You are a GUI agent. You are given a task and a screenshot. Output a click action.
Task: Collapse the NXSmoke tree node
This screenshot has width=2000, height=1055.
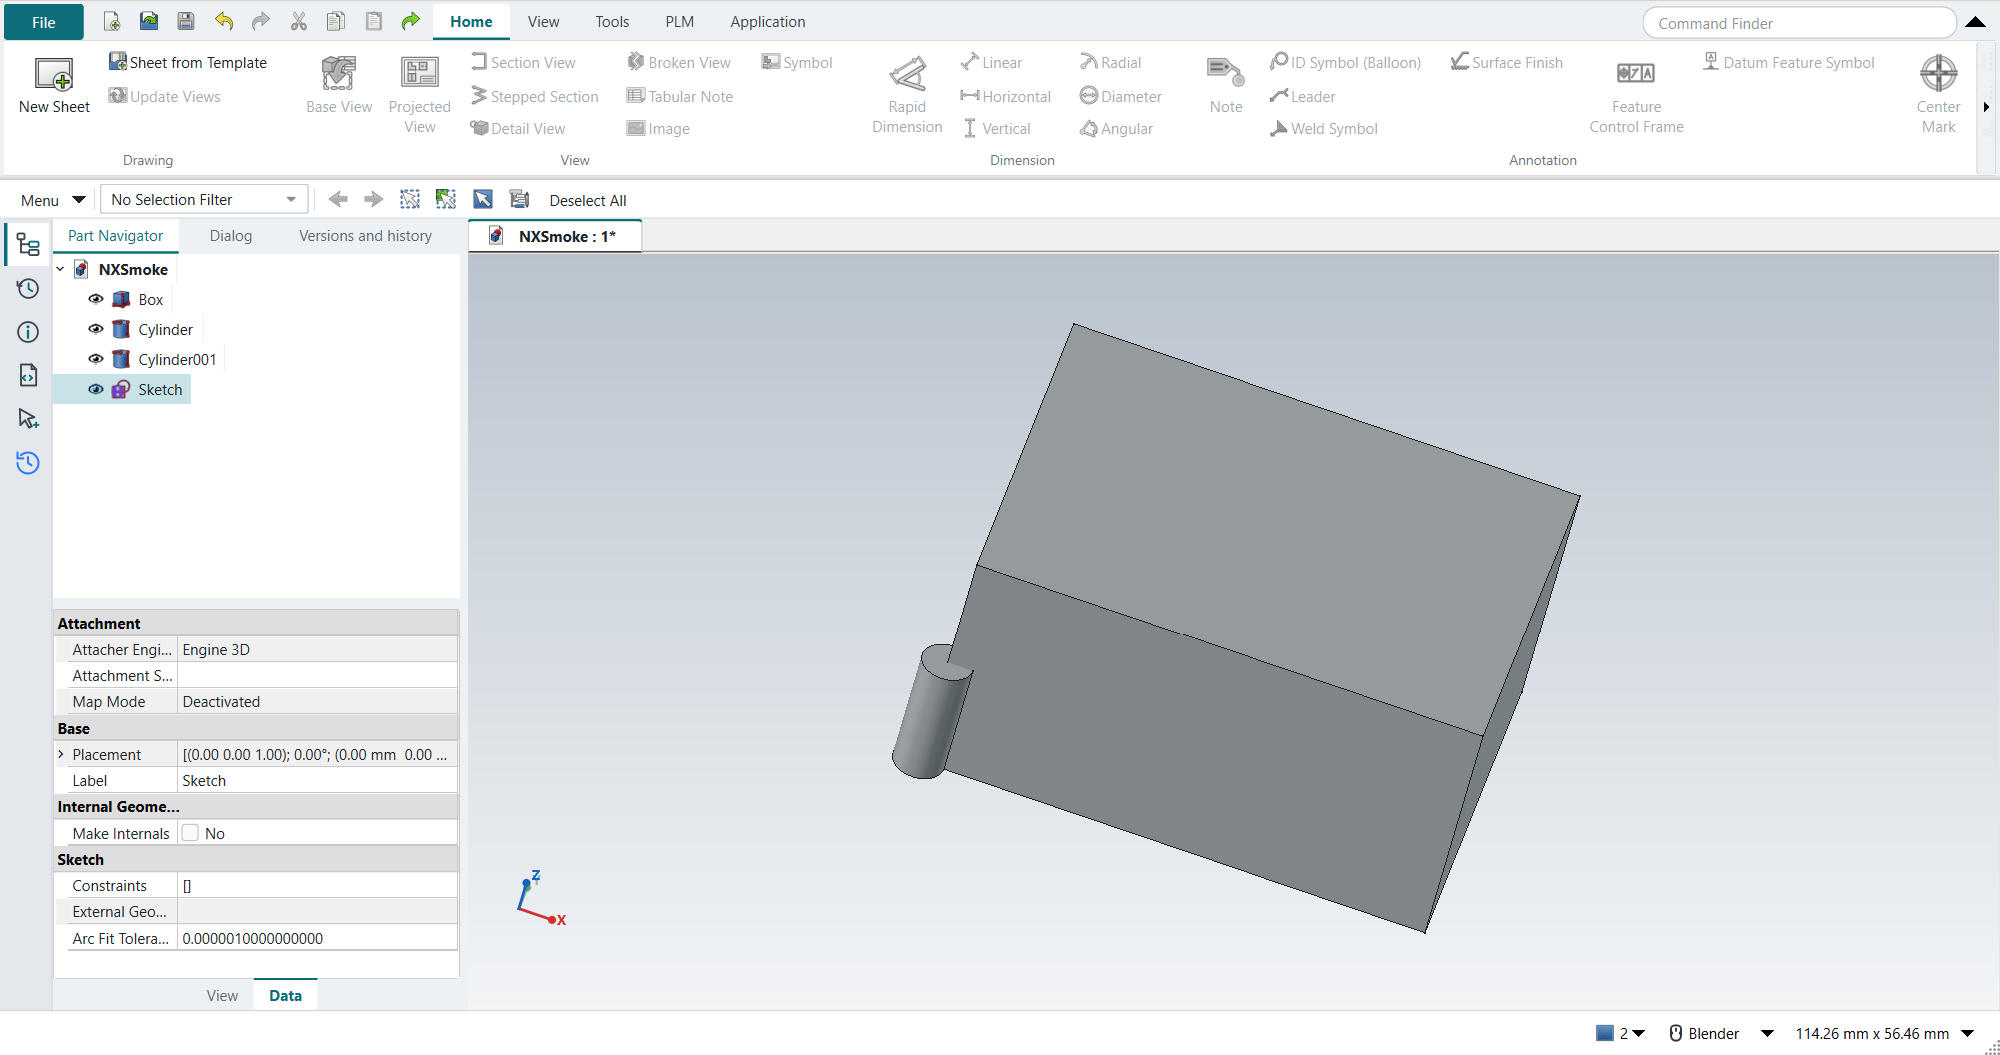click(61, 269)
